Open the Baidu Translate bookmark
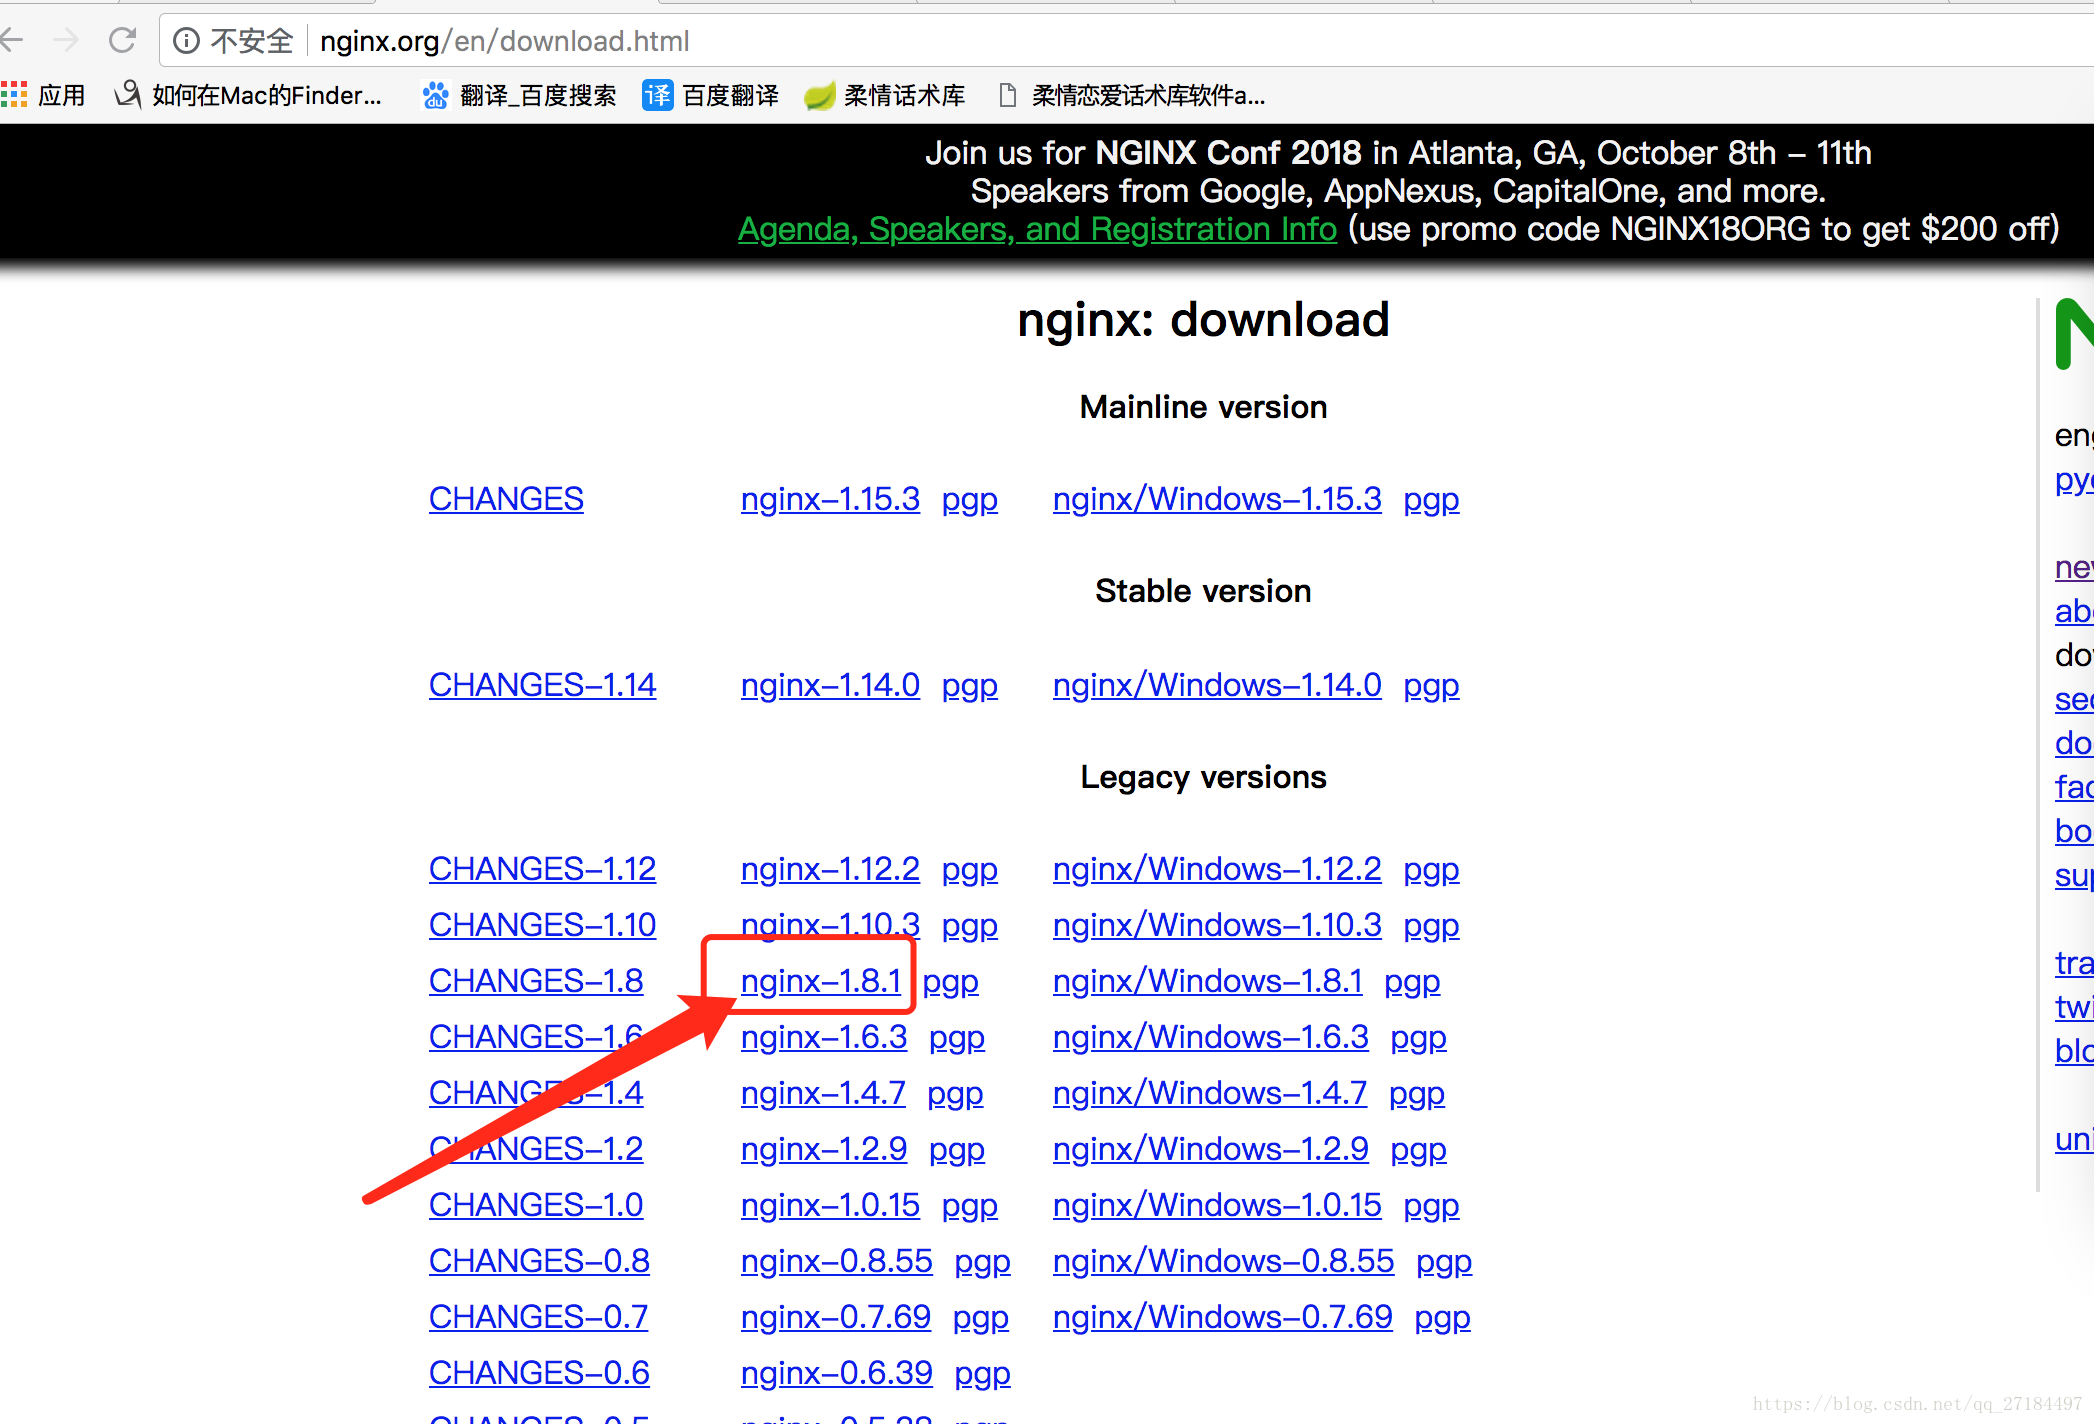The image size is (2094, 1424). (710, 95)
